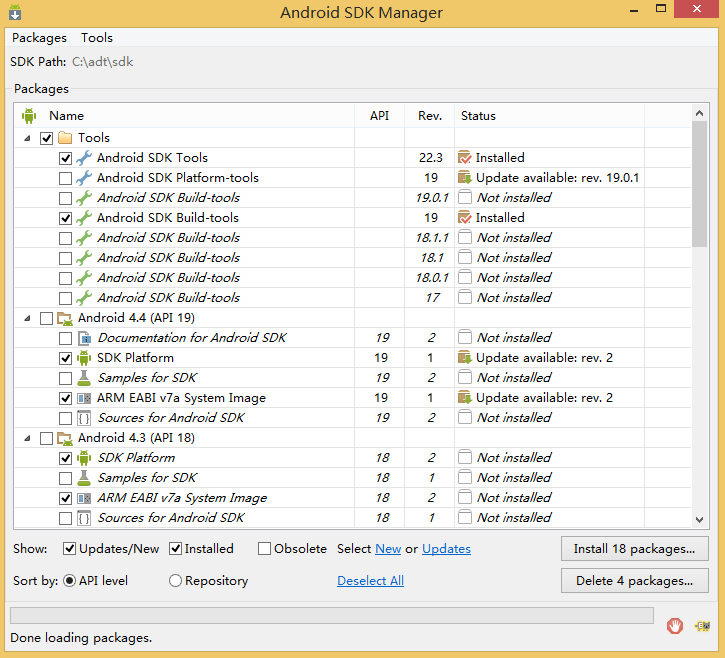
Task: Open the Packages menu
Action: 39,37
